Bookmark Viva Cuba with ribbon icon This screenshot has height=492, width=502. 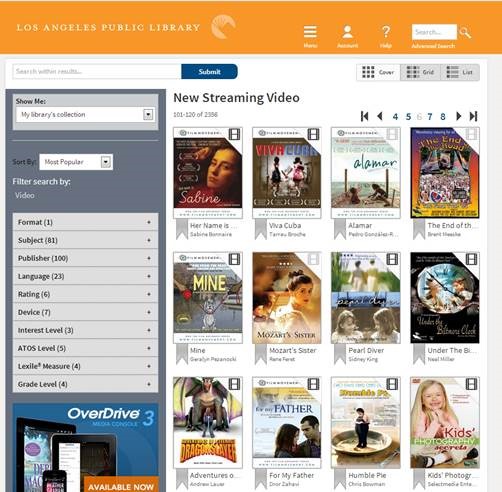261,229
